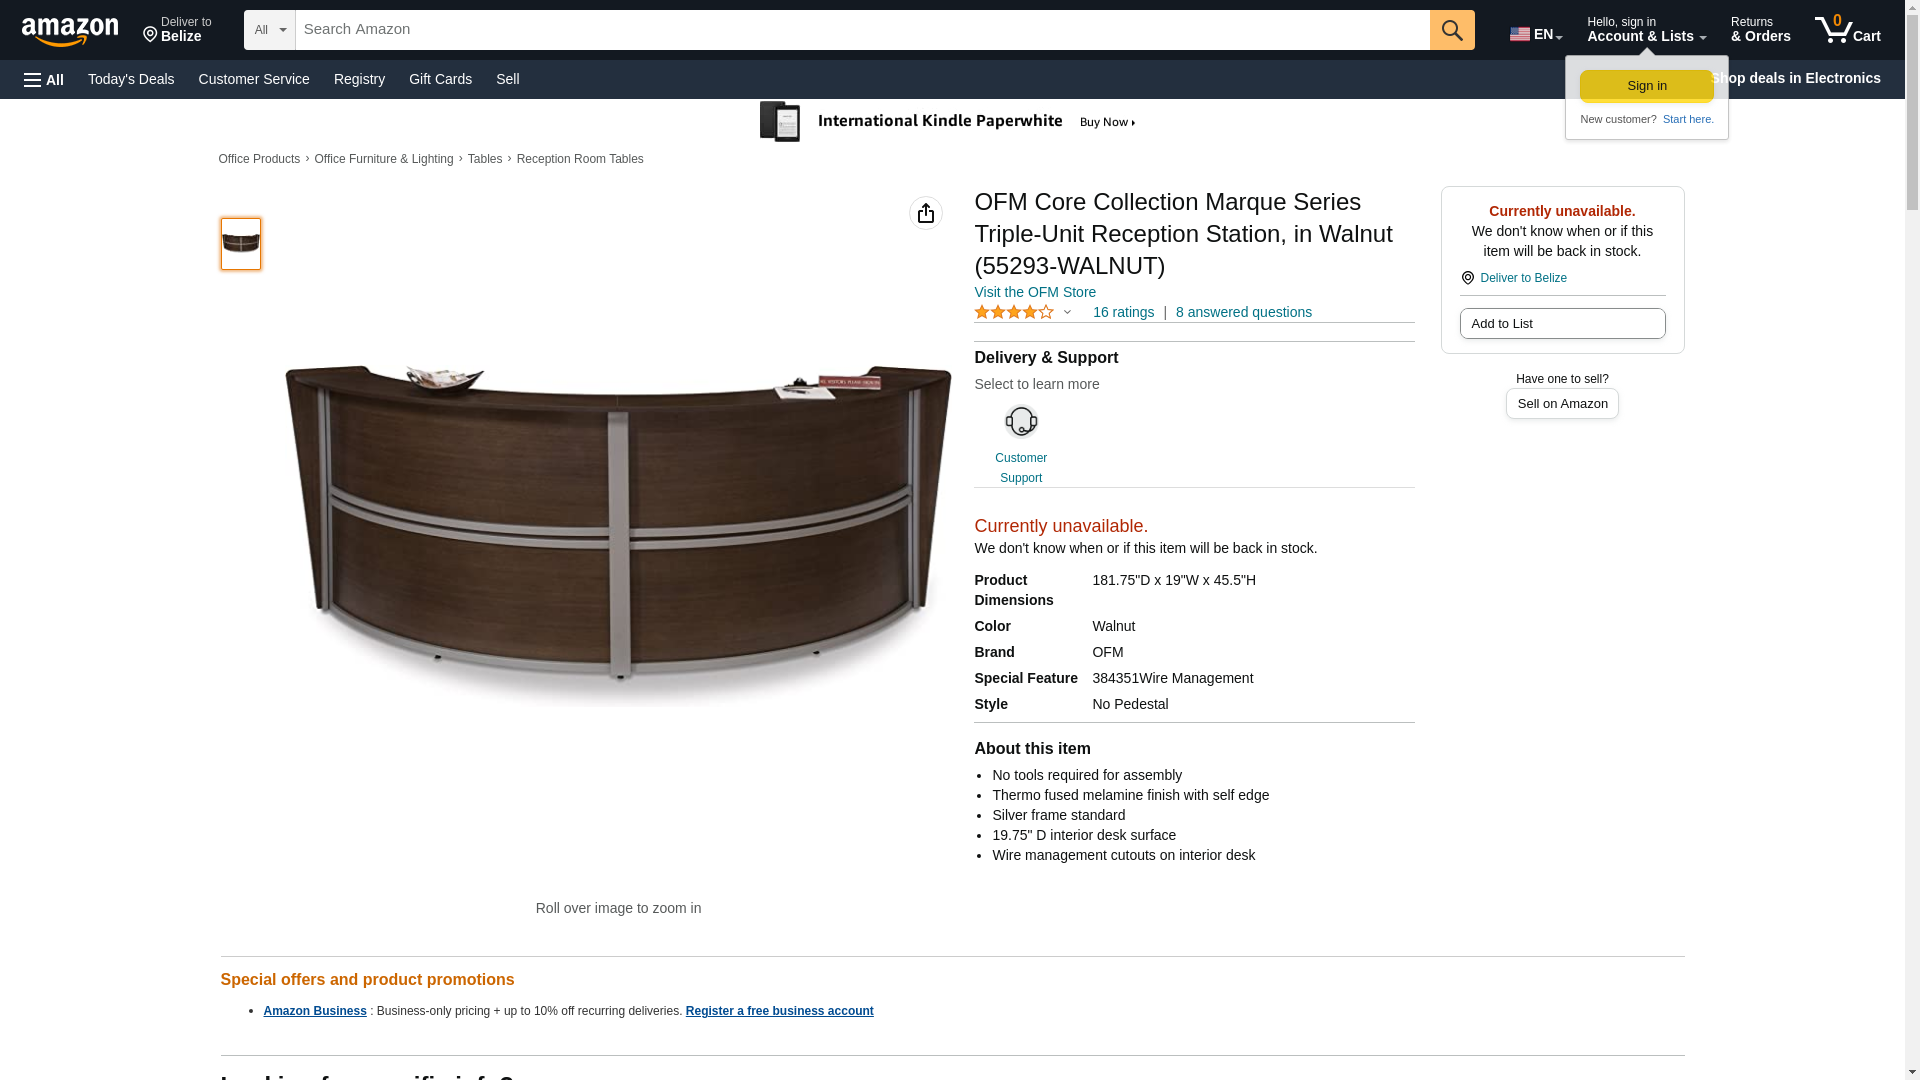
Task: Visit the OFM Store link
Action: click(1034, 292)
